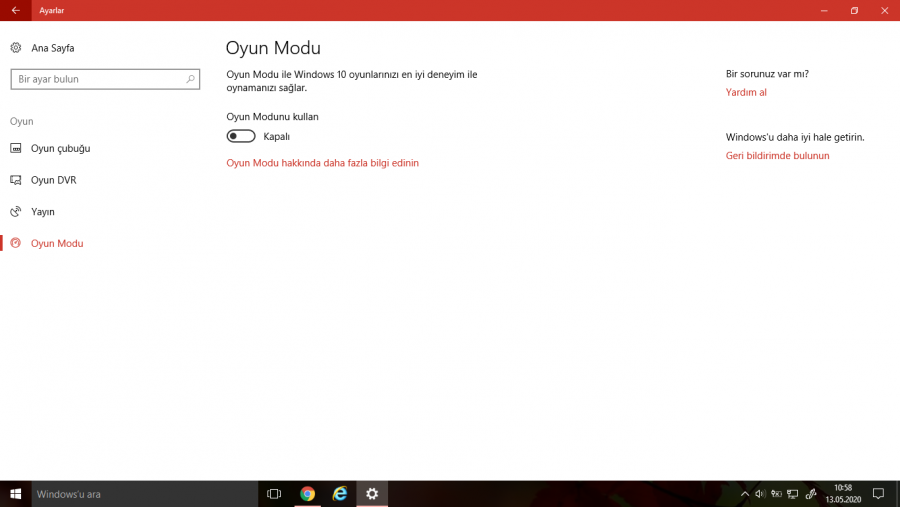Click the Windows'u ara taskbar search box
The height and width of the screenshot is (507, 900).
coord(140,494)
